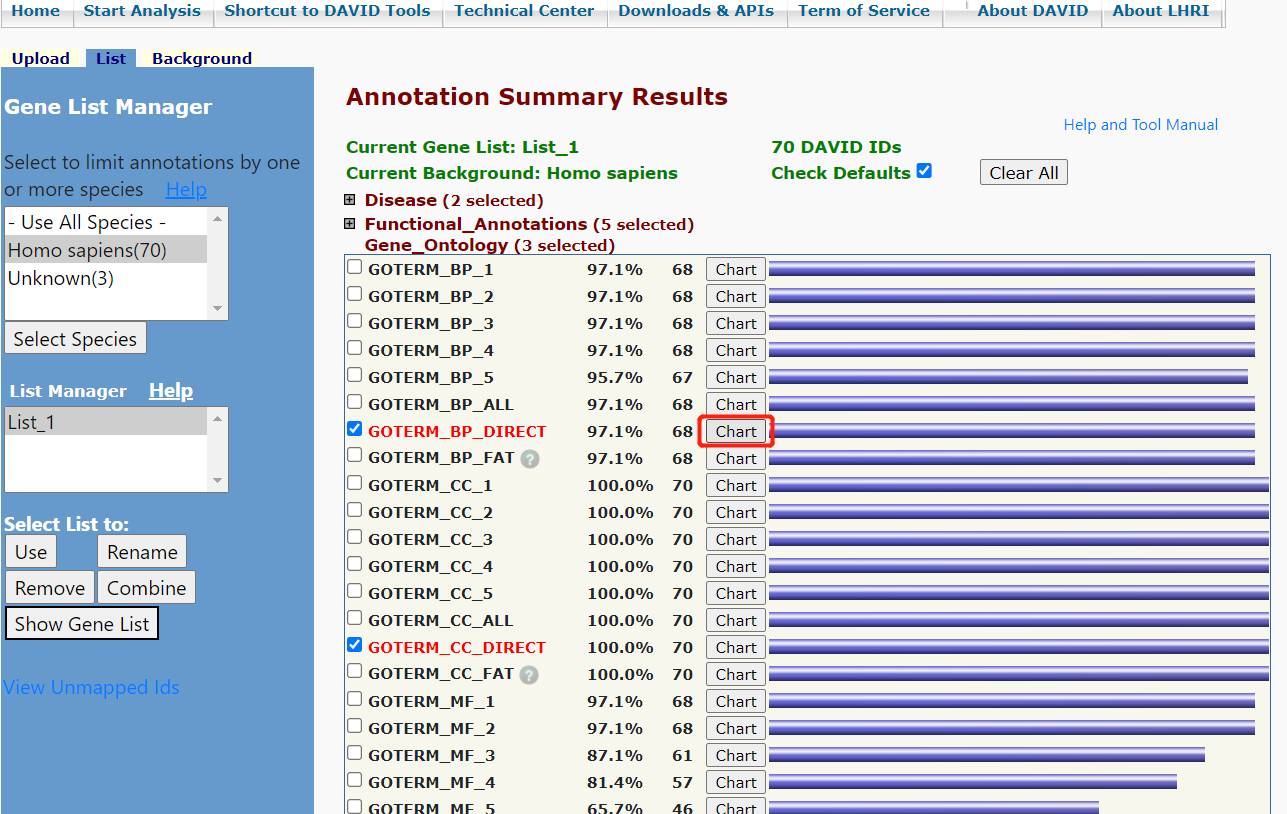
Task: Open help icon beside GOTERM_BP_FAT
Action: 530,459
